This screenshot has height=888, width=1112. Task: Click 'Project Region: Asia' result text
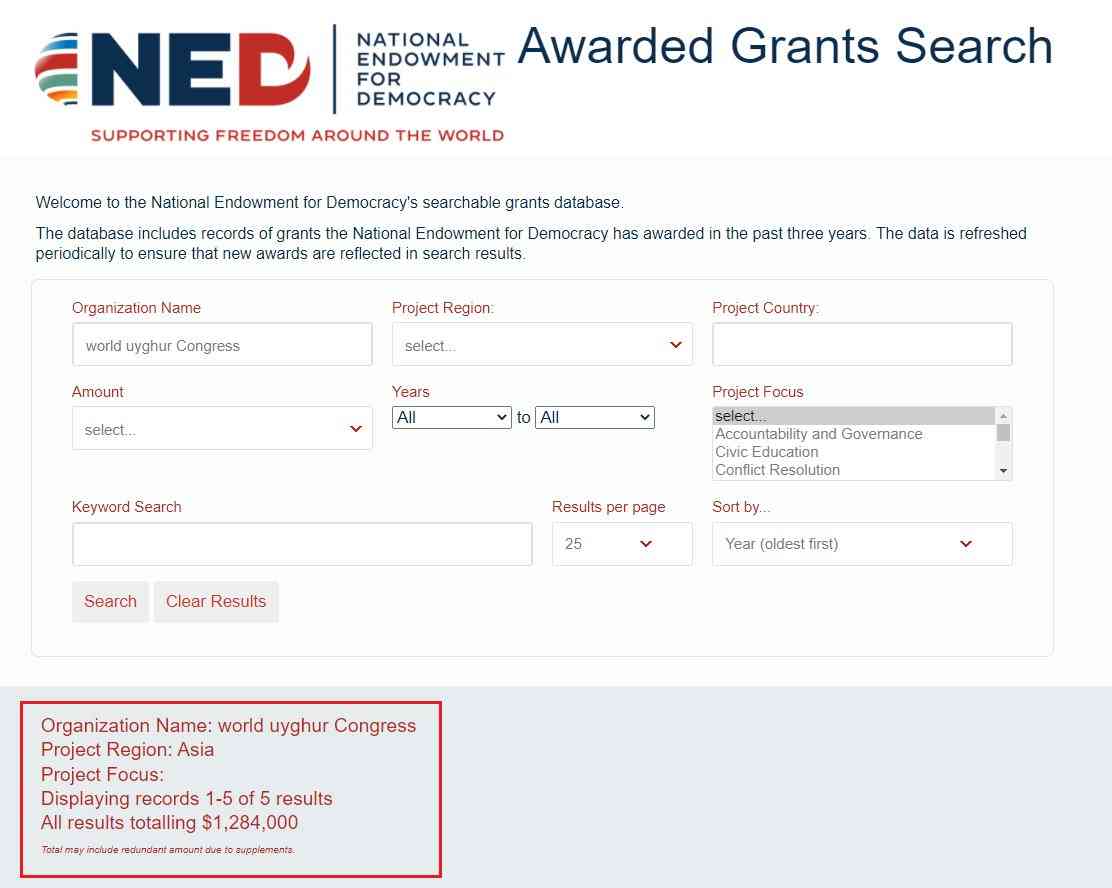click(x=128, y=750)
